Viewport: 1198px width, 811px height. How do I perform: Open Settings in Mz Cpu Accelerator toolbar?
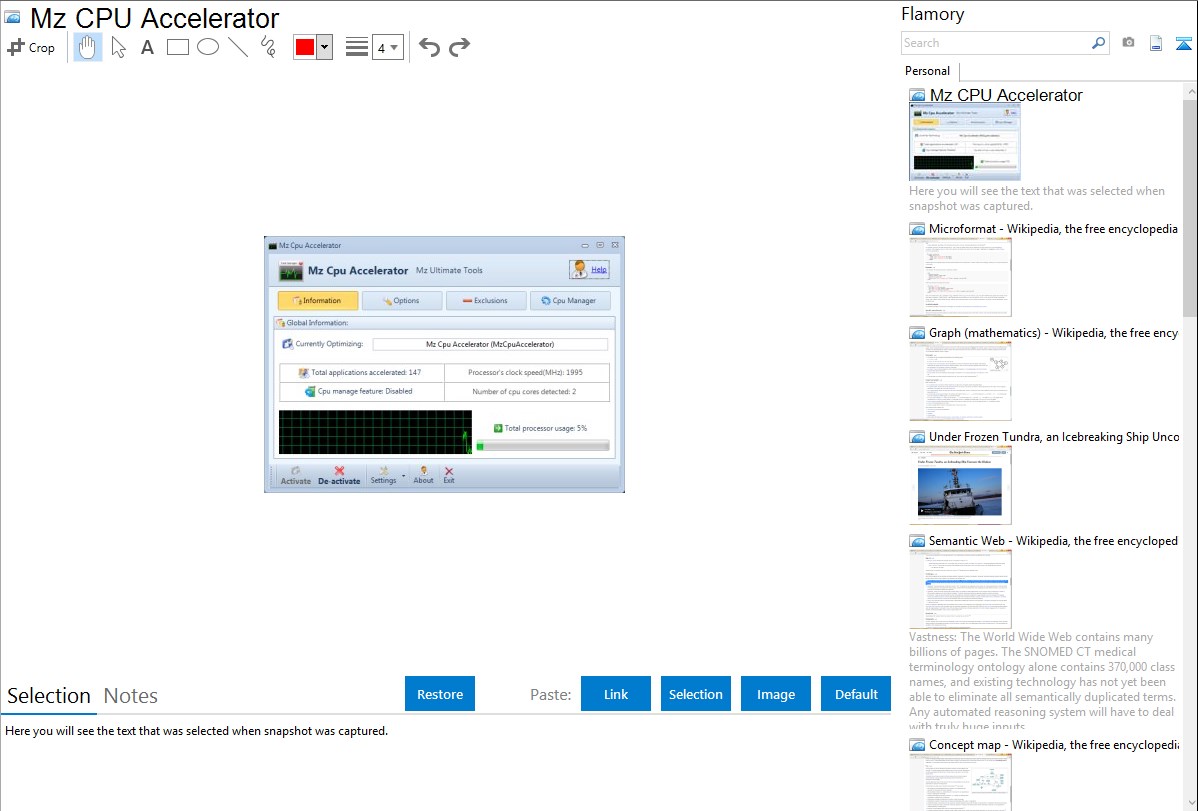[x=384, y=475]
